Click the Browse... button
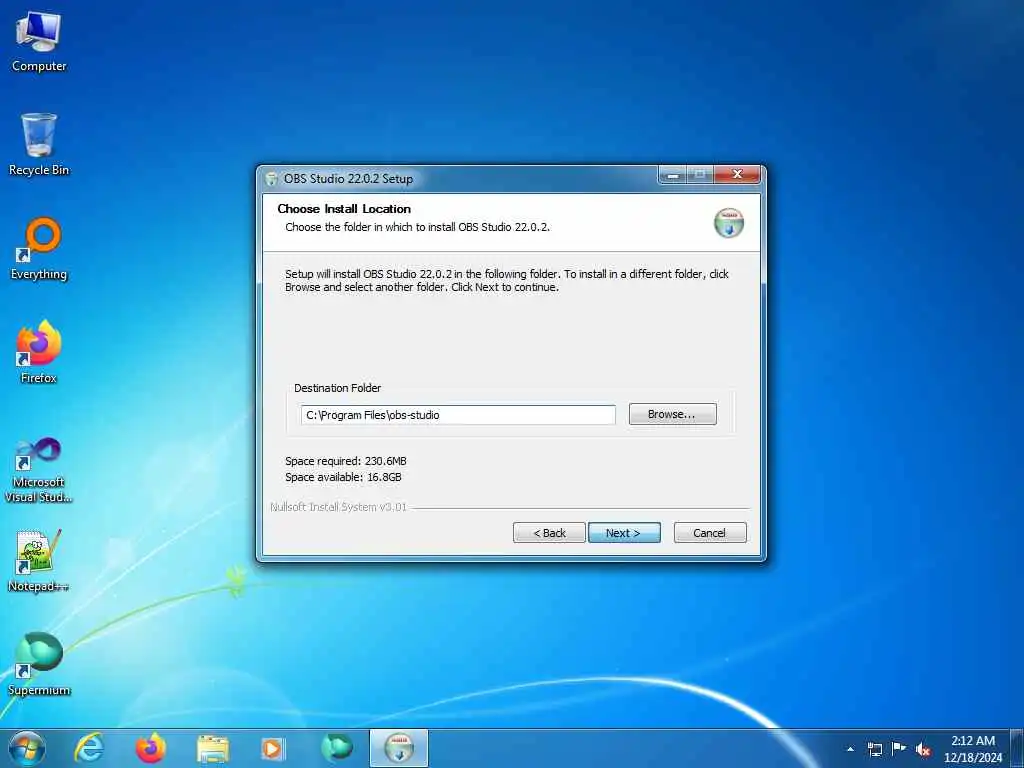 [673, 414]
